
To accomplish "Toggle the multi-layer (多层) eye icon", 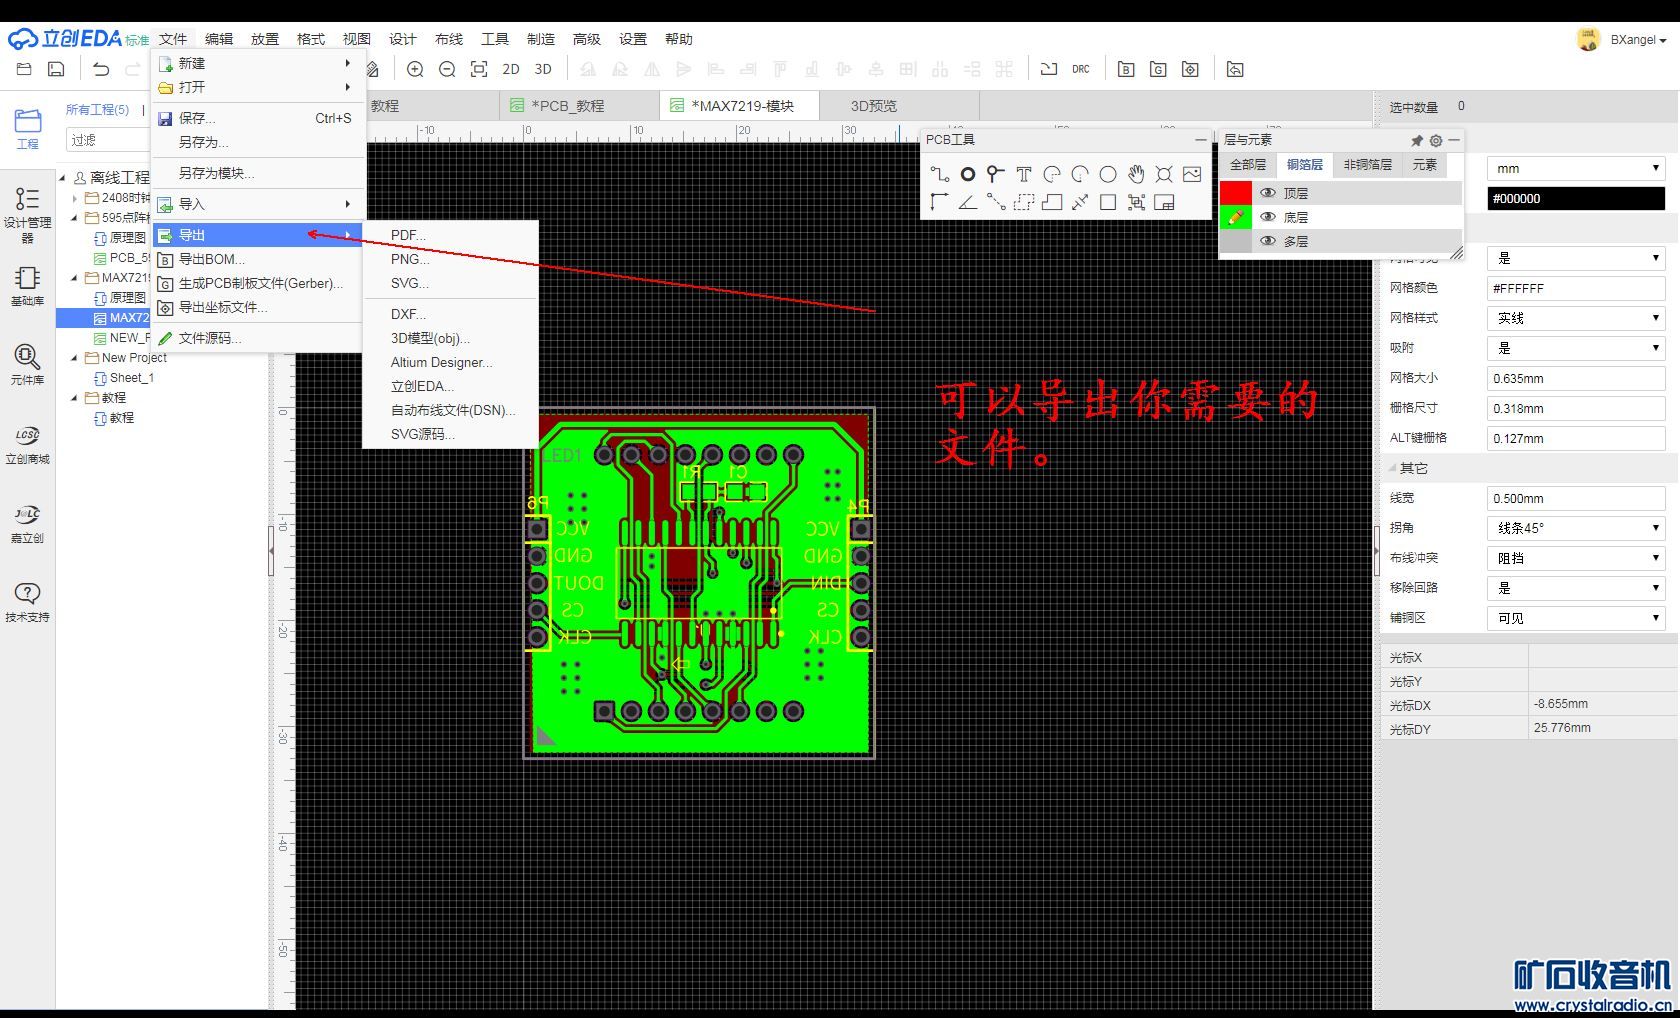I will [x=1268, y=241].
